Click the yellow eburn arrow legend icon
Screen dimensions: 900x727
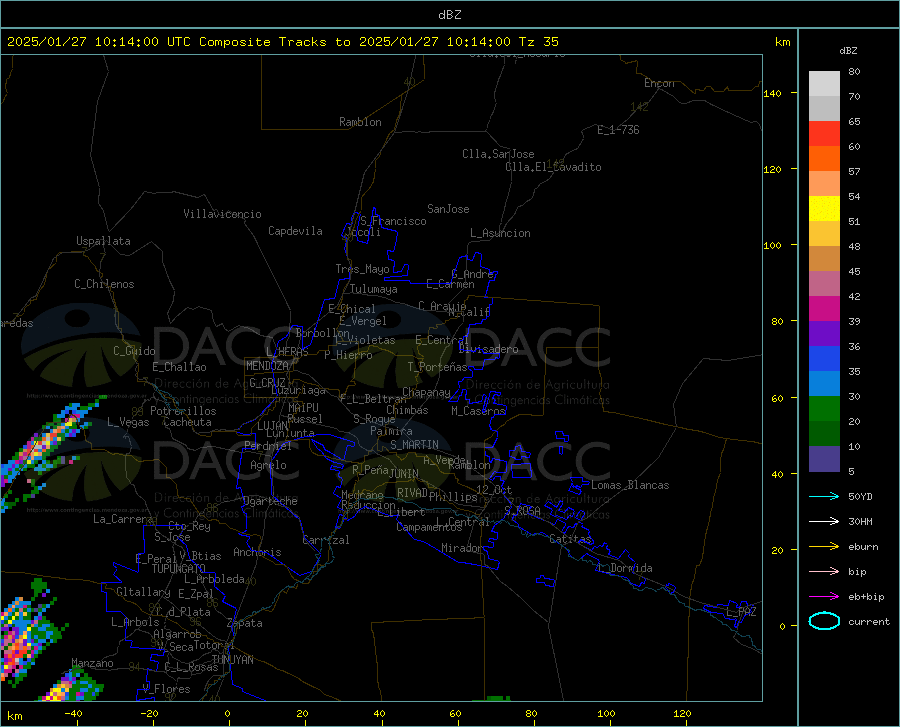coord(824,547)
